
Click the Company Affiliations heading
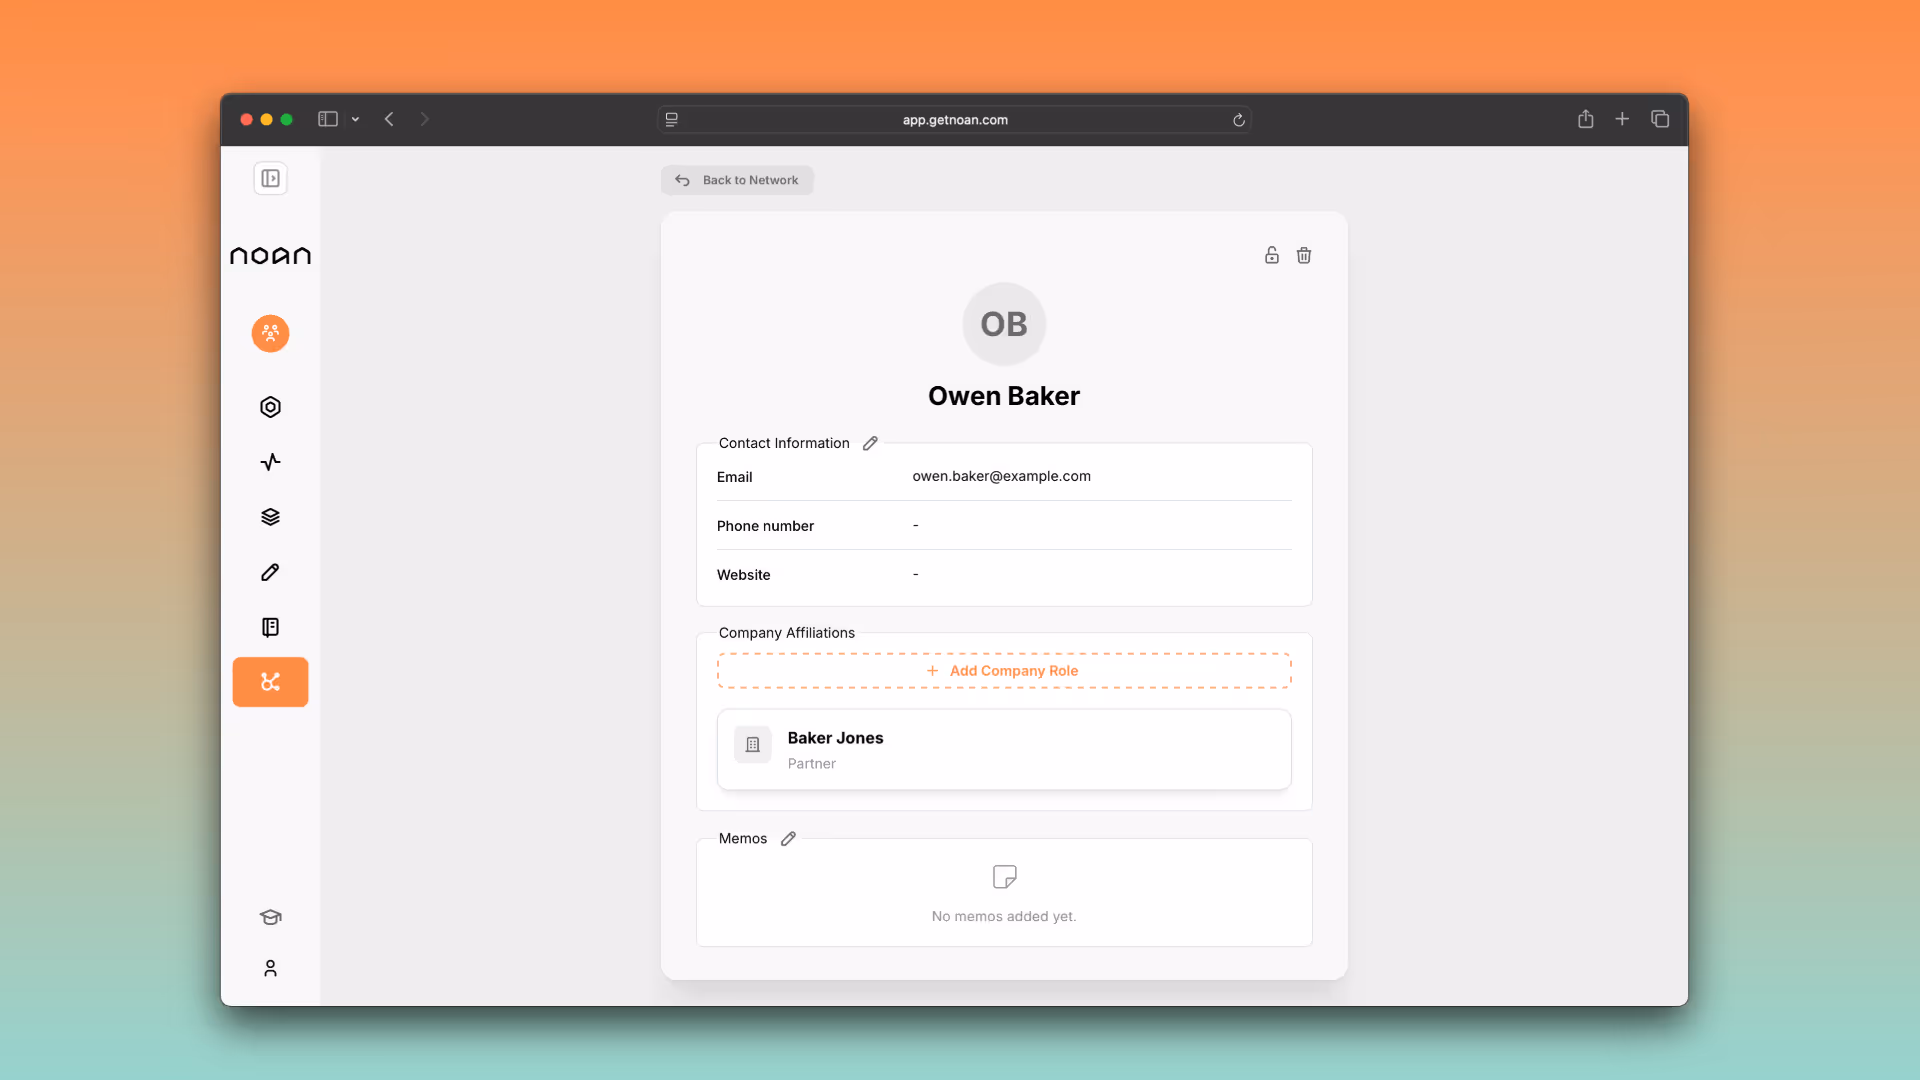pos(787,633)
